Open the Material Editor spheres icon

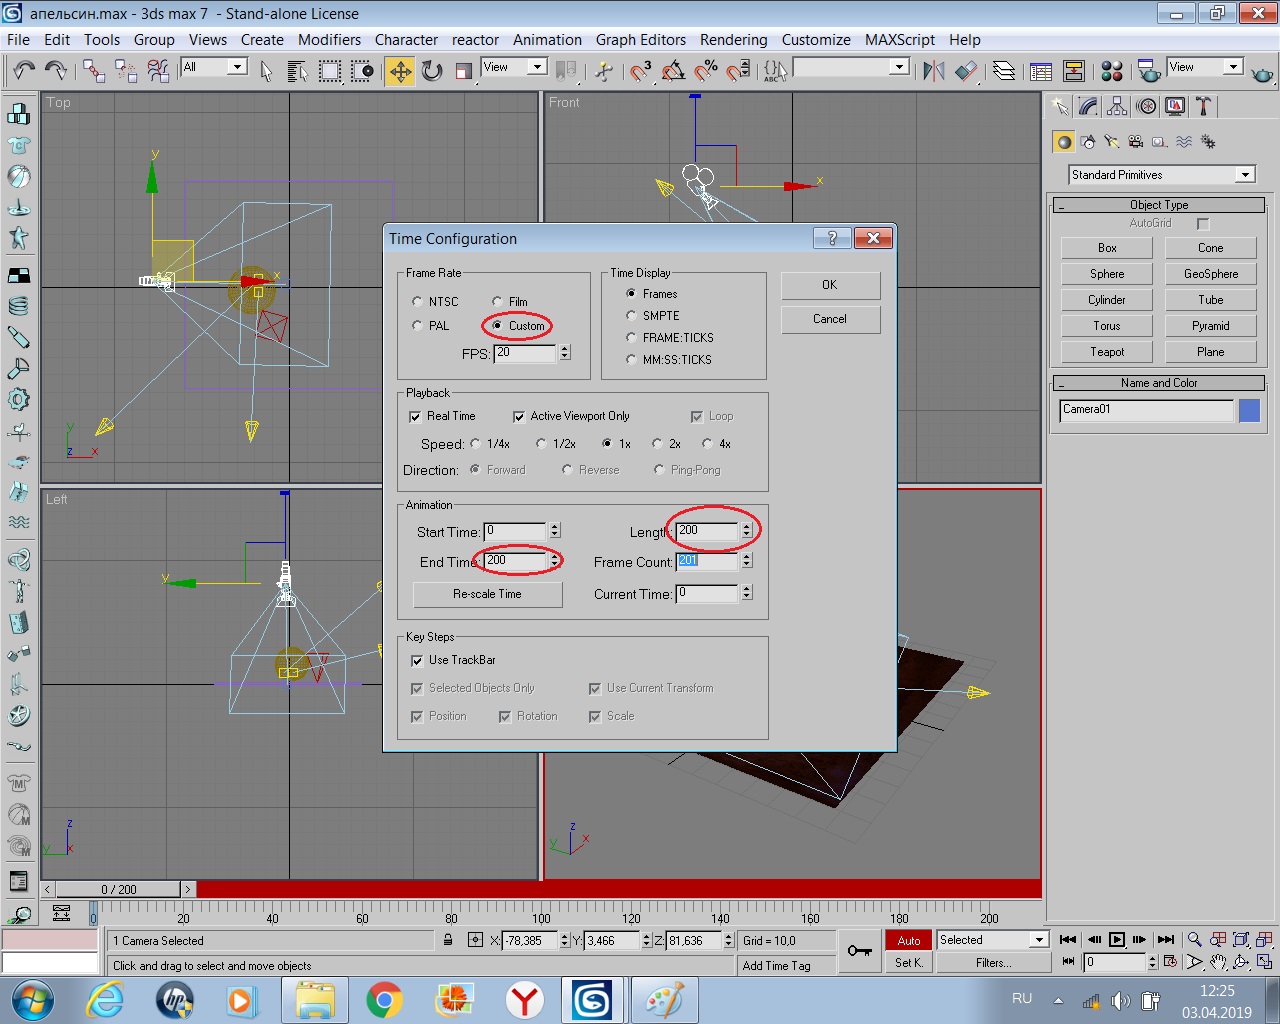tap(1111, 71)
